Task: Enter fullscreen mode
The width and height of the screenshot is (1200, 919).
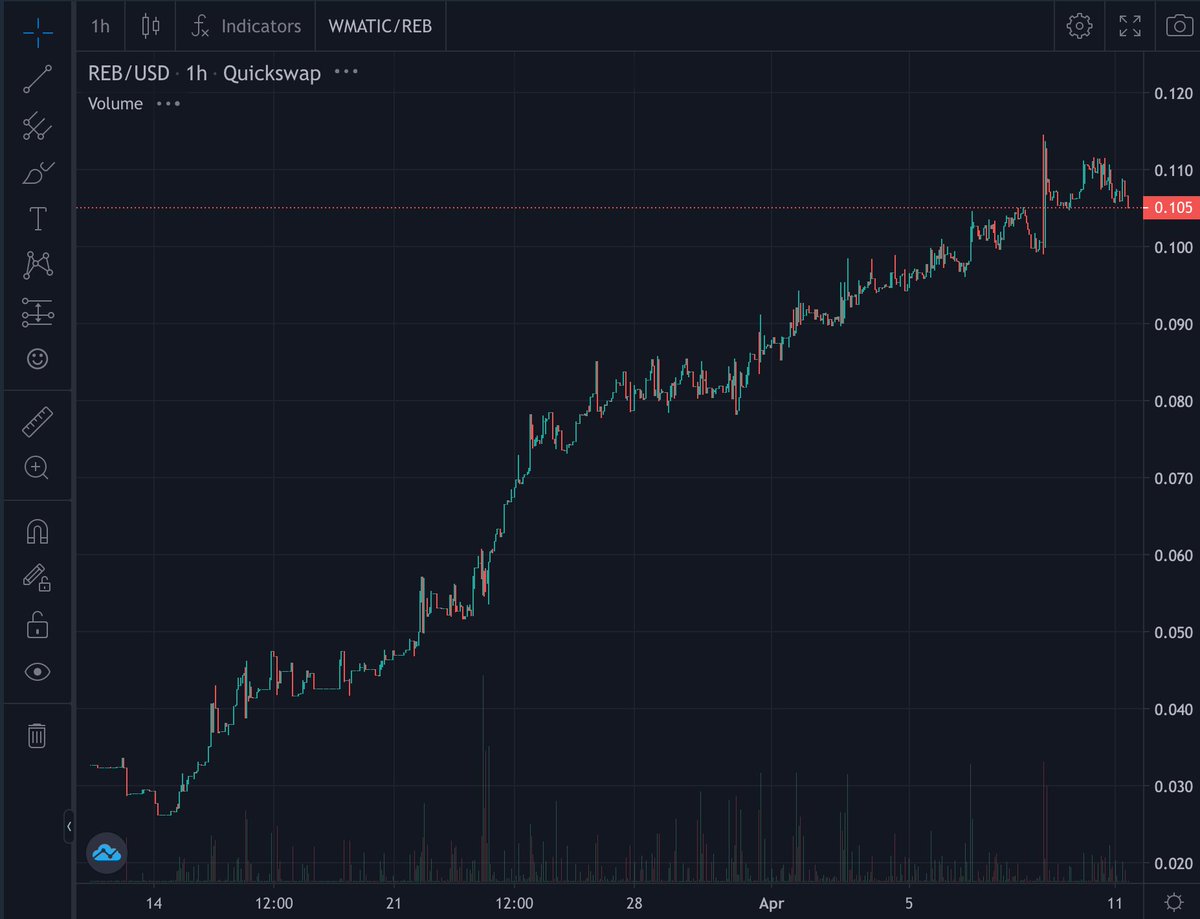Action: coord(1130,26)
